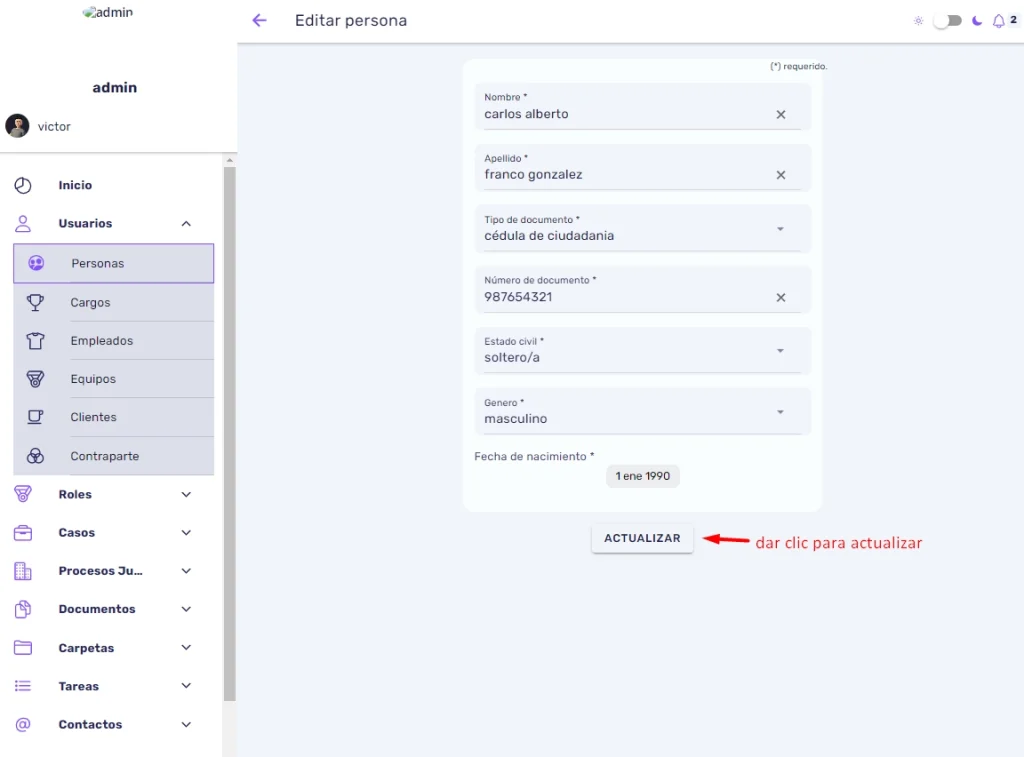Click the Inicio dashboard icon
1024x757 pixels.
(x=23, y=185)
